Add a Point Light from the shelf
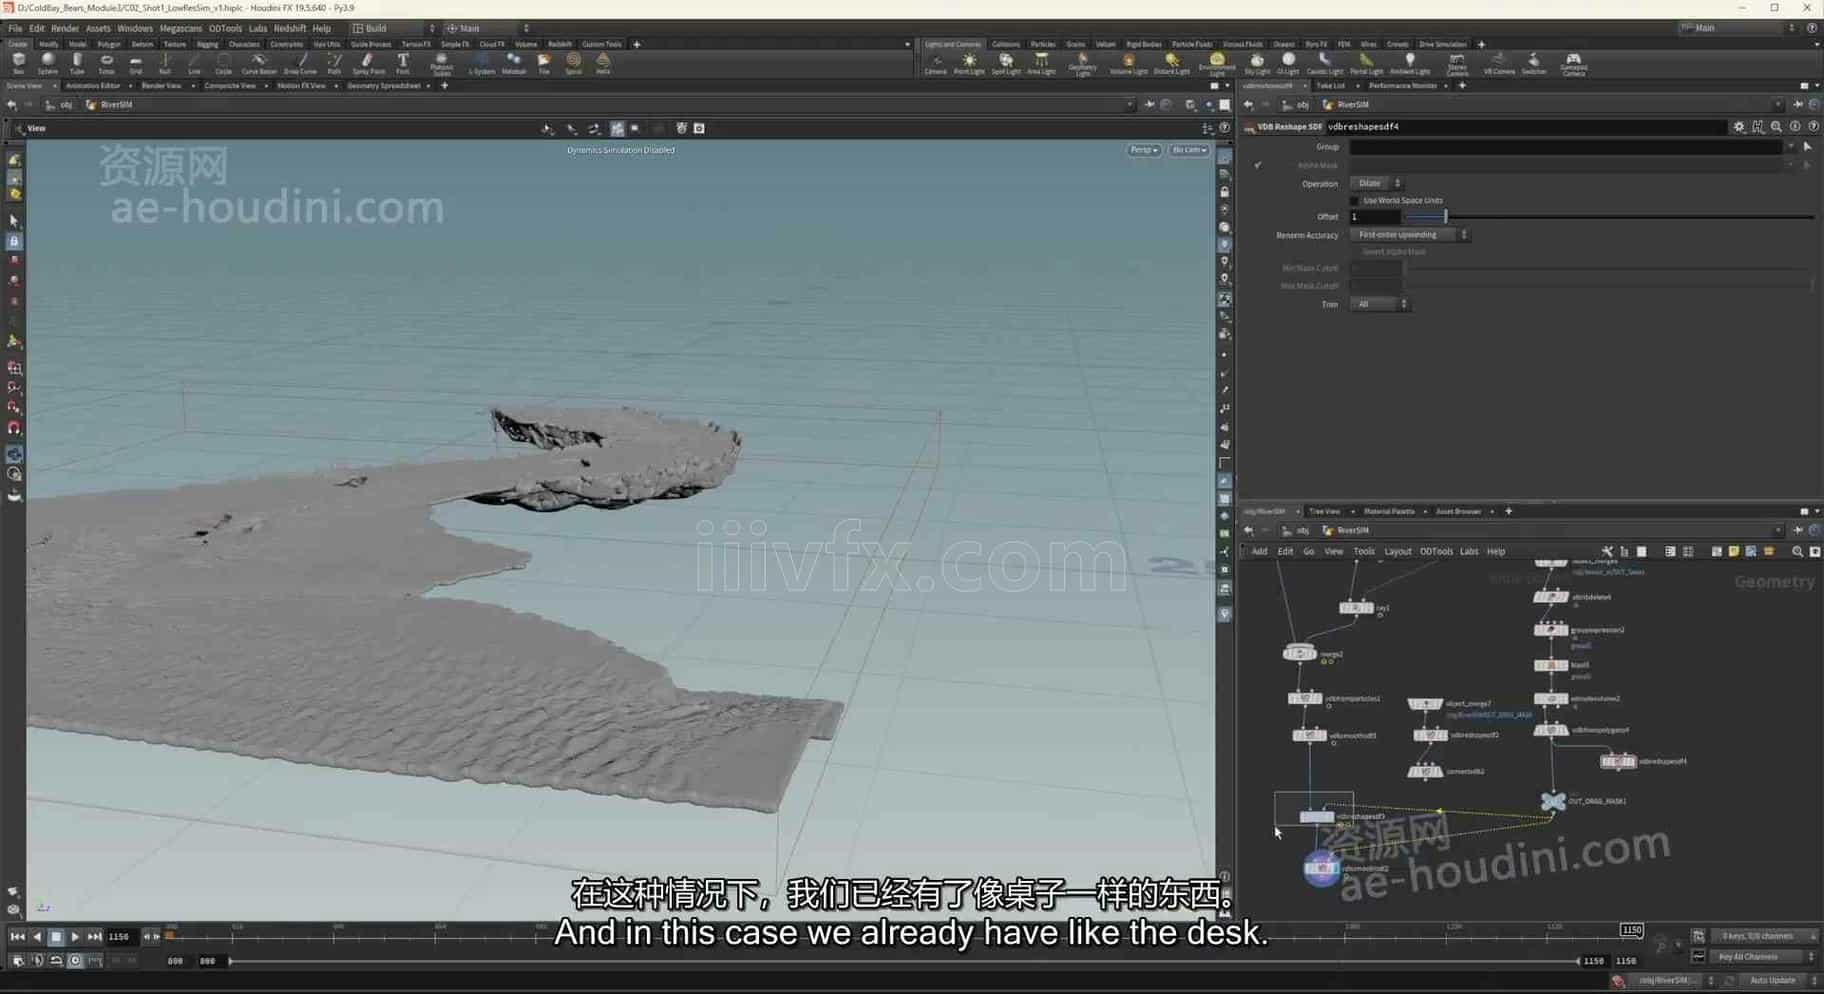 coord(969,63)
